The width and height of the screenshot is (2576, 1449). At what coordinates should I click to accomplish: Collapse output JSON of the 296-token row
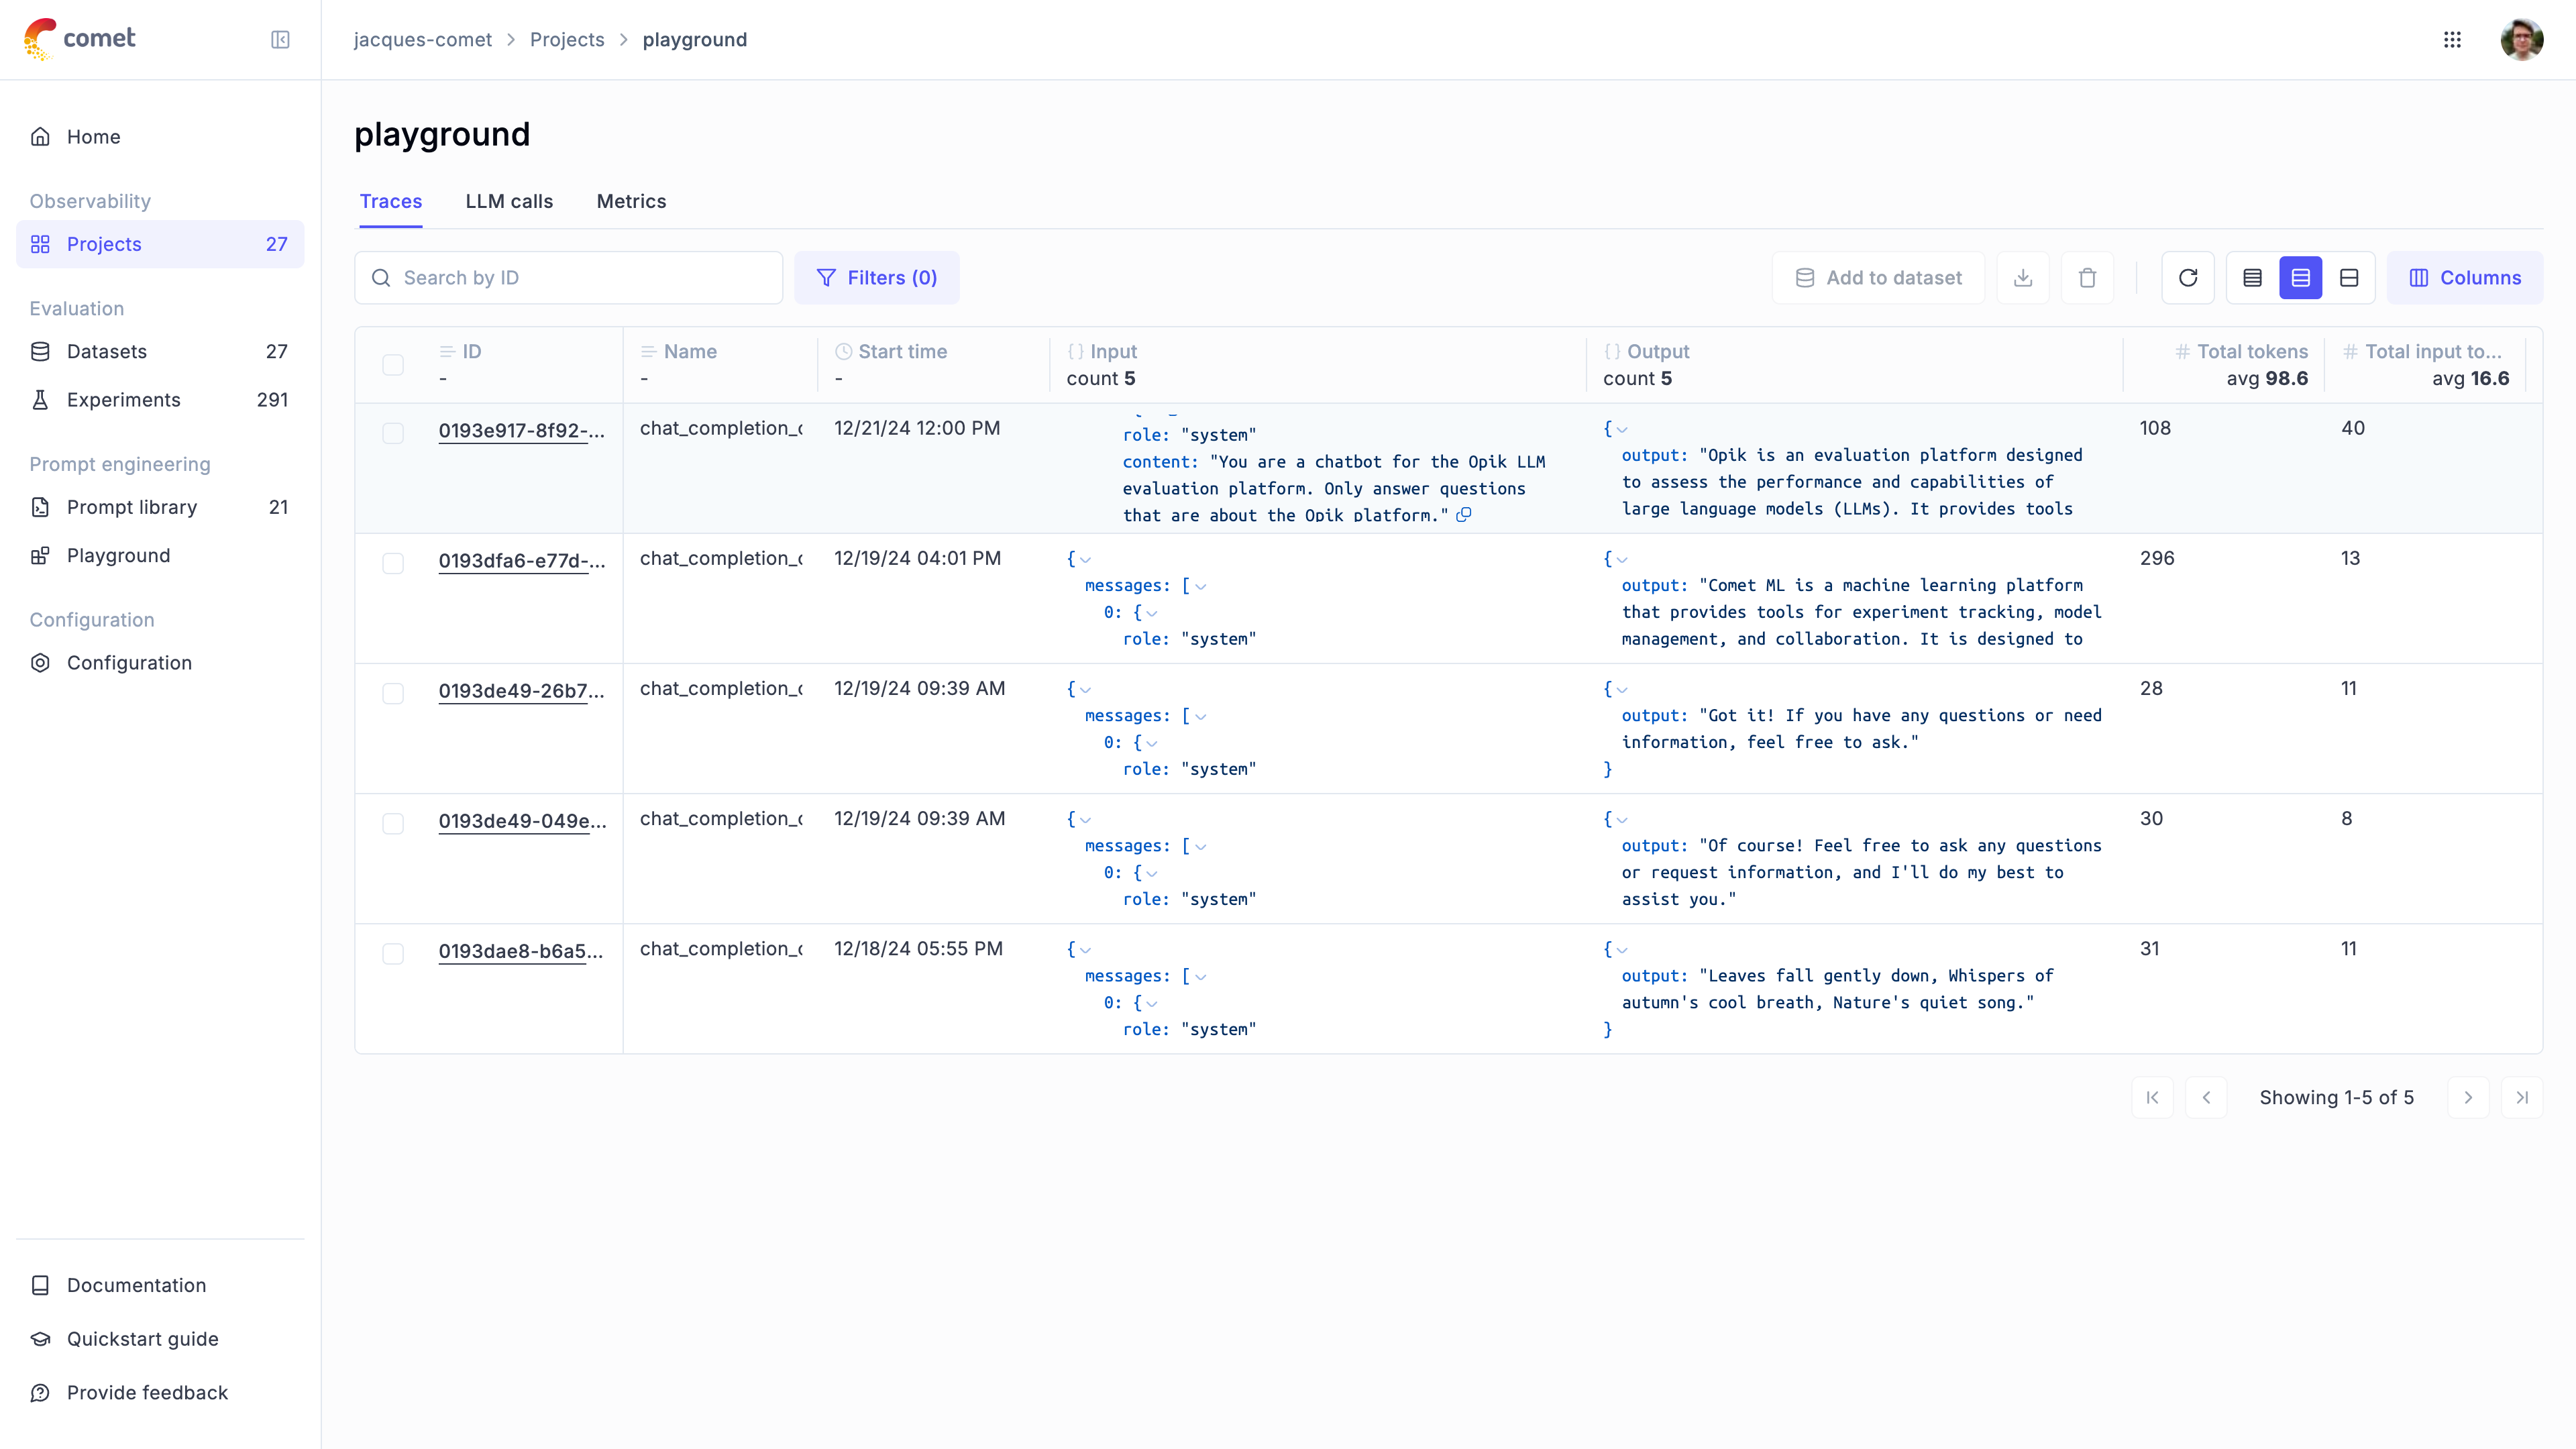point(1622,560)
